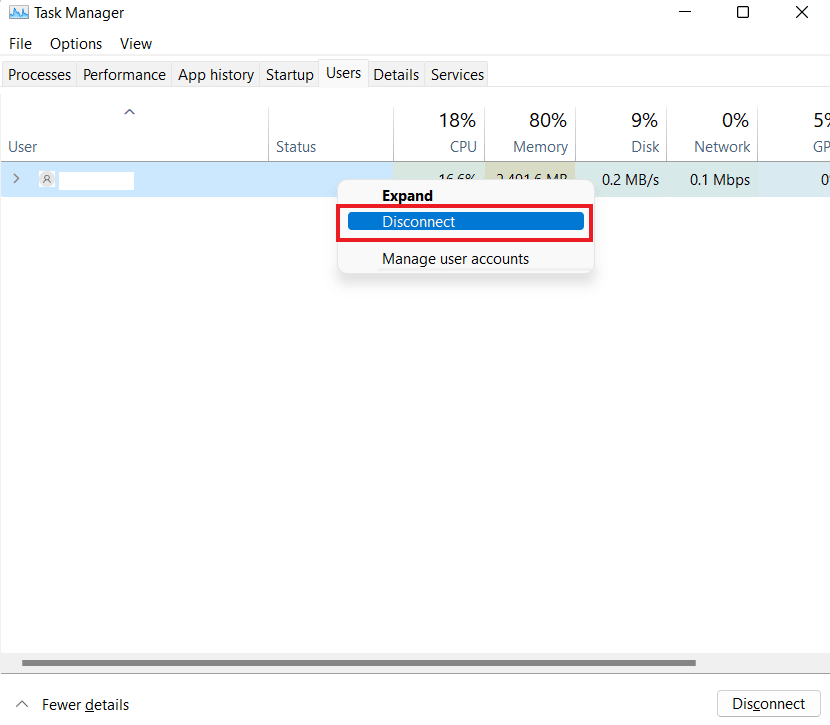The height and width of the screenshot is (725, 830).
Task: Click the Task Manager app icon in title bar
Action: pyautogui.click(x=19, y=12)
